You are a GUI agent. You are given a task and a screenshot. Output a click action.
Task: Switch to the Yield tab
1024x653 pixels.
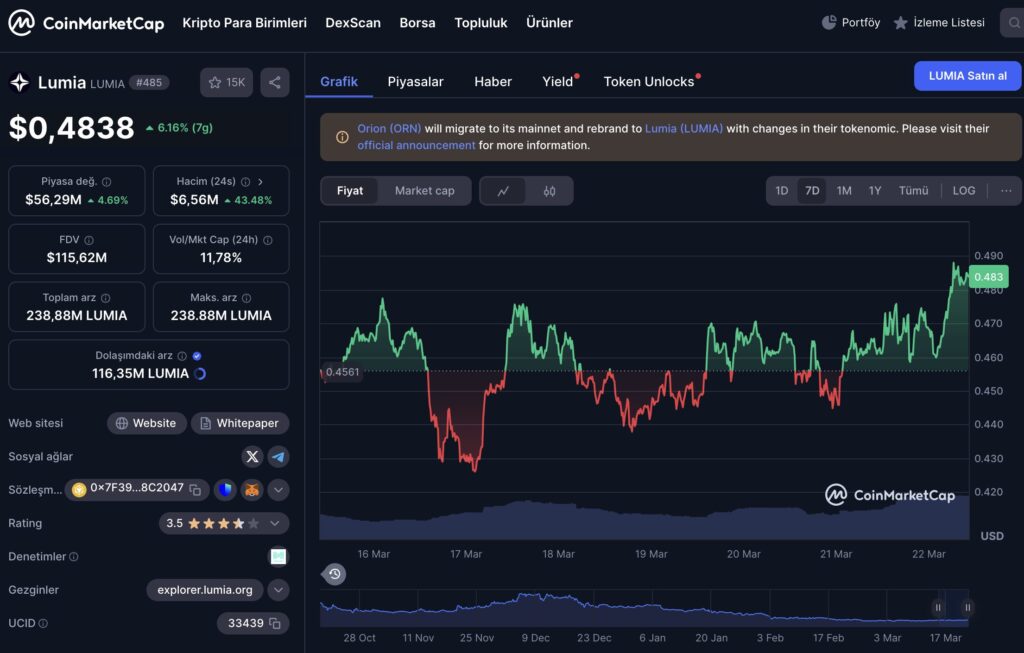[557, 82]
